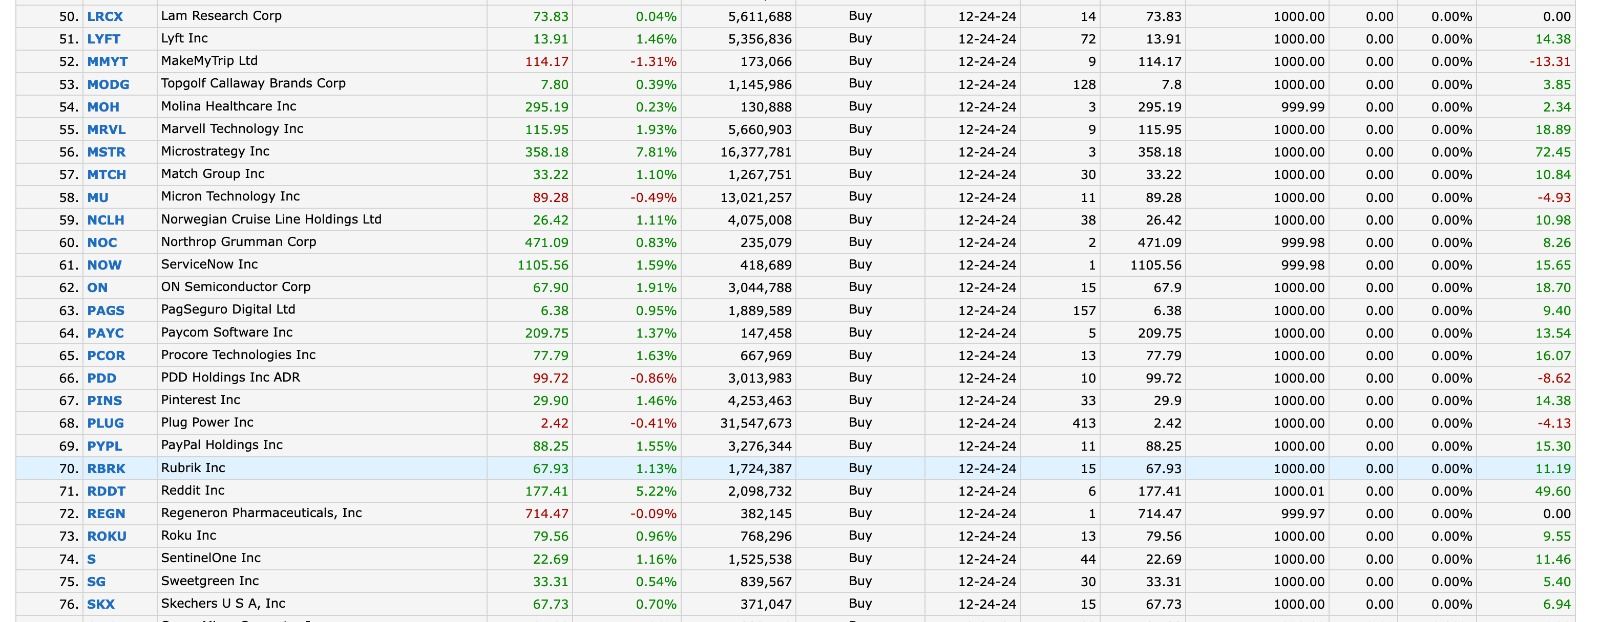Viewport: 1600px width, 622px height.
Task: Click the Roku Inc company name
Action: click(188, 536)
